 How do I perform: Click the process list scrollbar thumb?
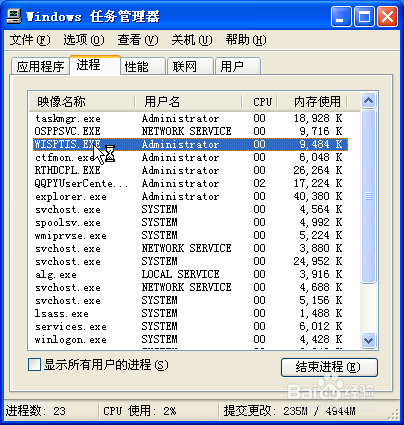tap(369, 197)
